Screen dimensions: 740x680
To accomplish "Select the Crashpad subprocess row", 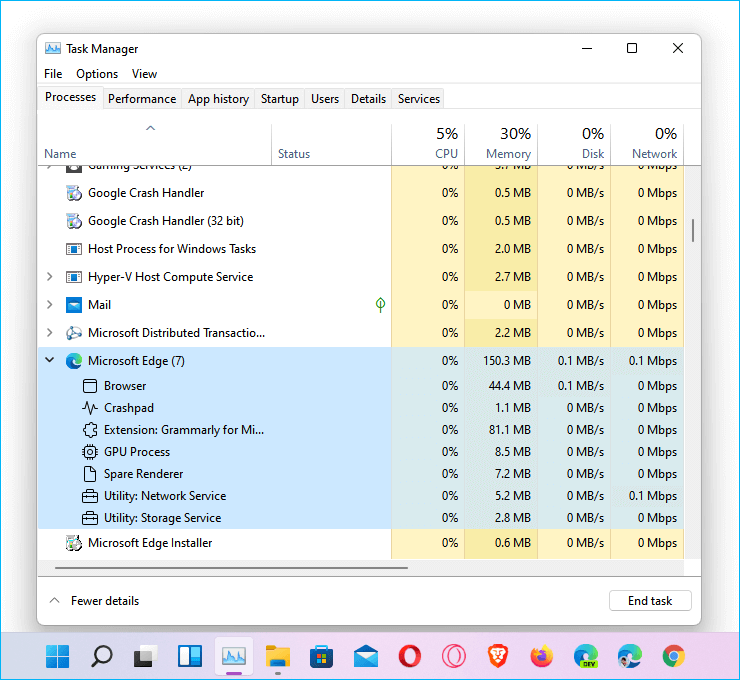I will pos(361,408).
